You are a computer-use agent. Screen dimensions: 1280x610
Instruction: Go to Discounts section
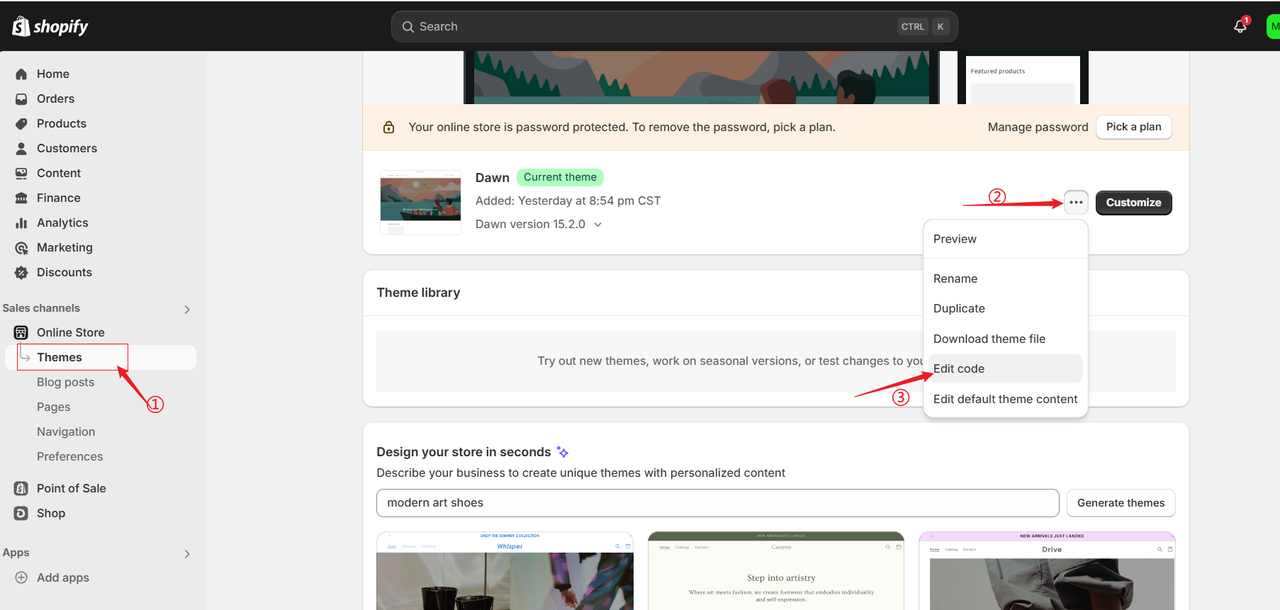click(x=64, y=272)
